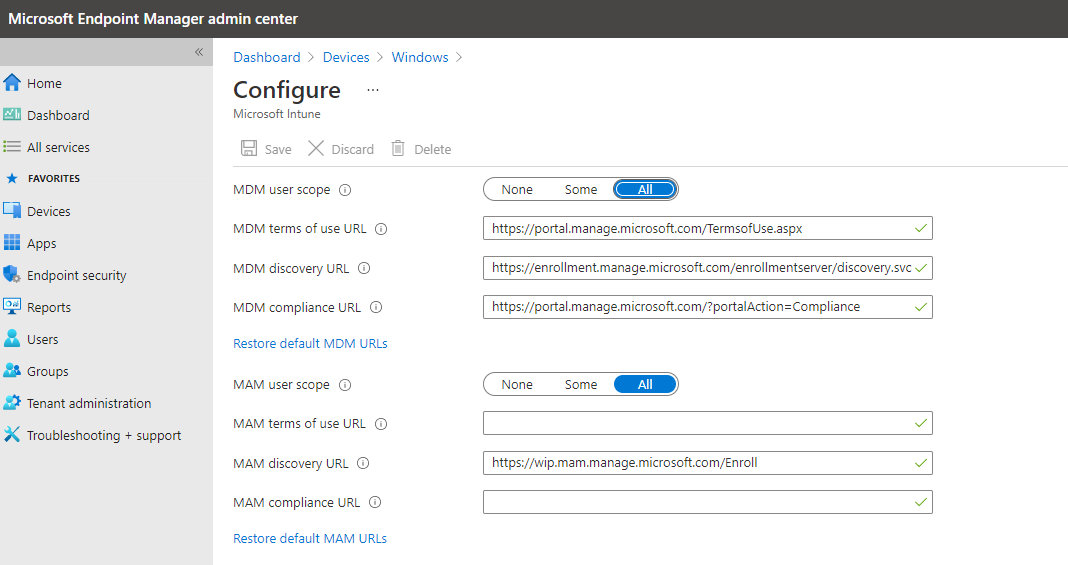Click the Tenant administration gear icon

click(x=12, y=403)
